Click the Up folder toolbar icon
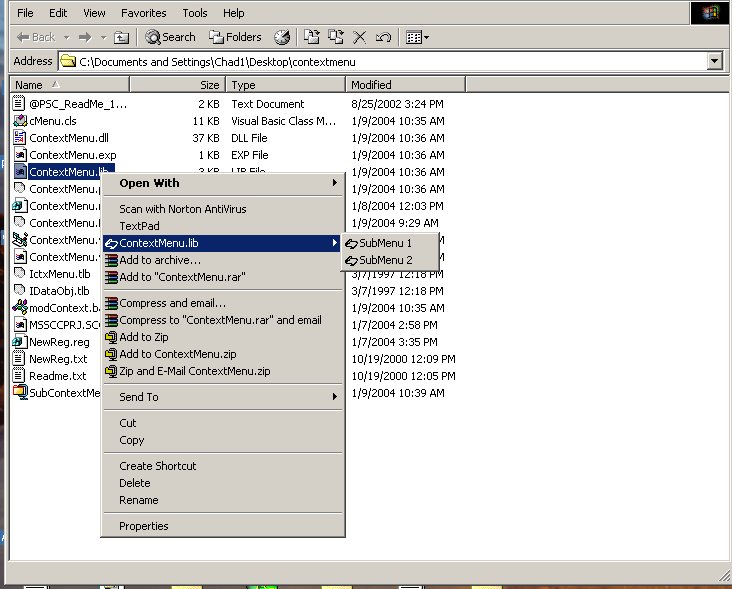This screenshot has height=589, width=732. pyautogui.click(x=121, y=37)
